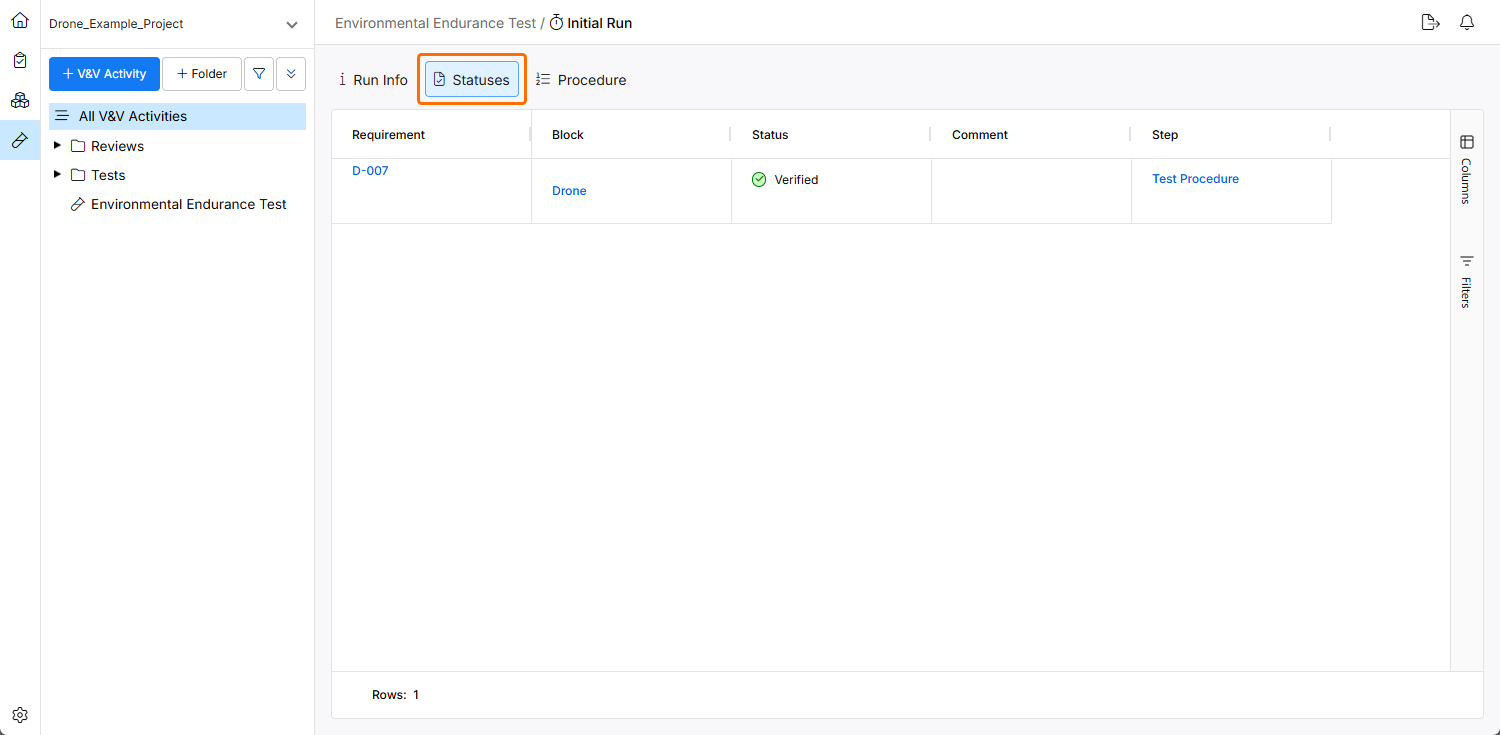Select Environmental Endurance Test in tree
This screenshot has width=1500, height=735.
coord(188,204)
